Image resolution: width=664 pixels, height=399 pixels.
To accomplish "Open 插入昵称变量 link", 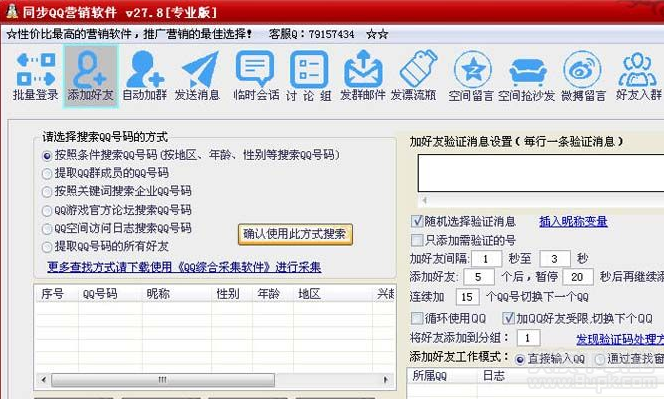I will click(573, 222).
